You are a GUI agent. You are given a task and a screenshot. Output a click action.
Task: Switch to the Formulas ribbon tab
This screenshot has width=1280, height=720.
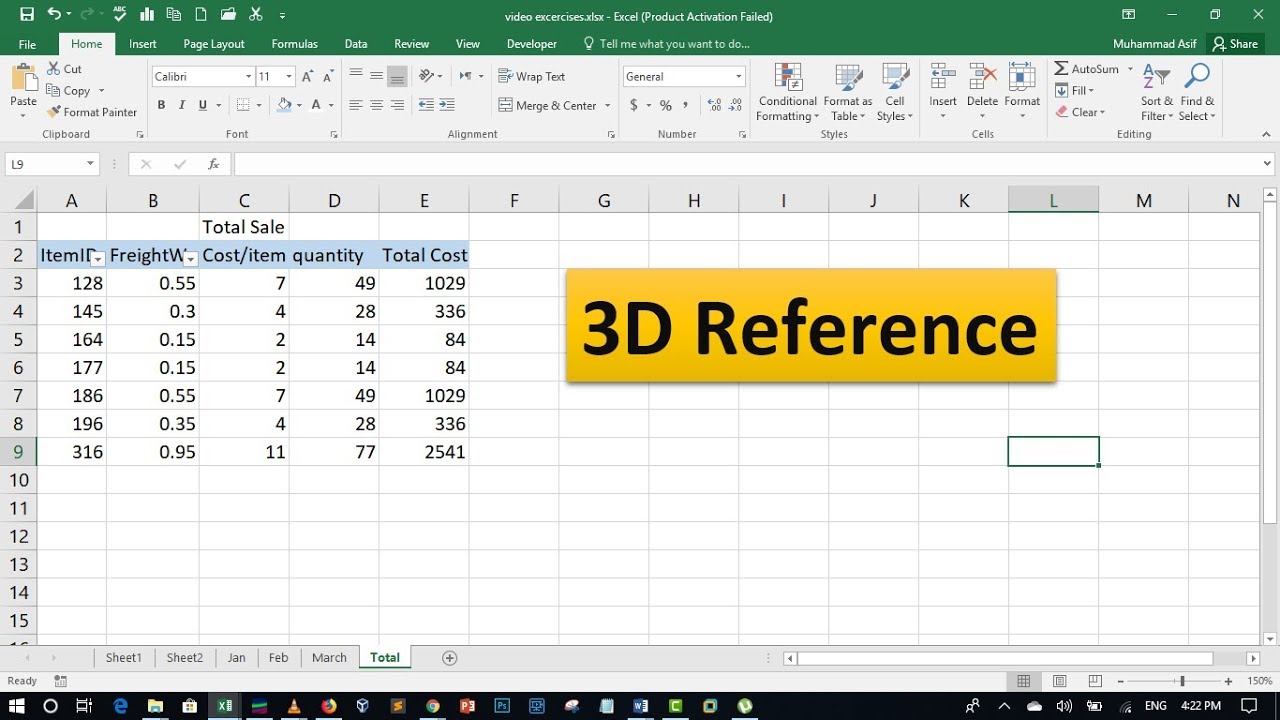pos(294,44)
